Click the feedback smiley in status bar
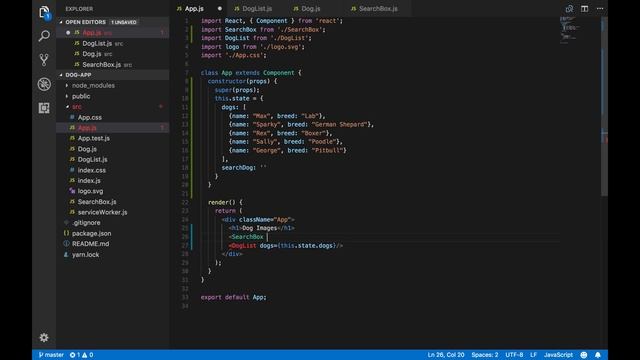 (584, 355)
